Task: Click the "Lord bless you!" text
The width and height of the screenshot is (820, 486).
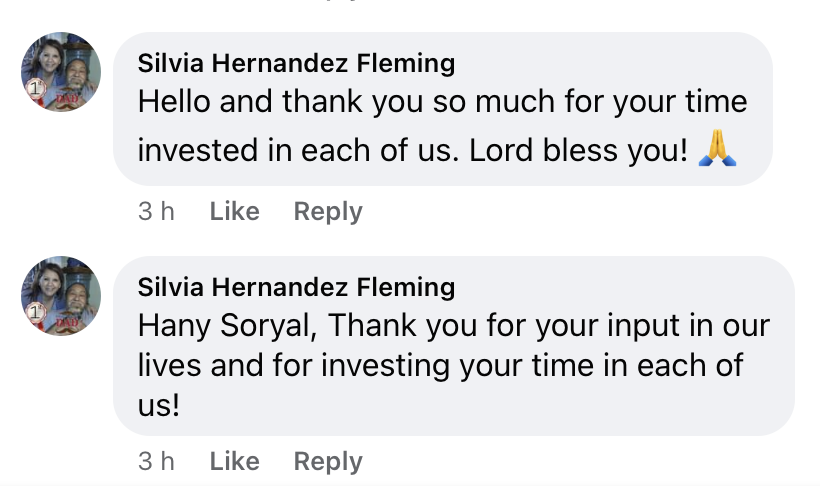Action: pyautogui.click(x=580, y=150)
